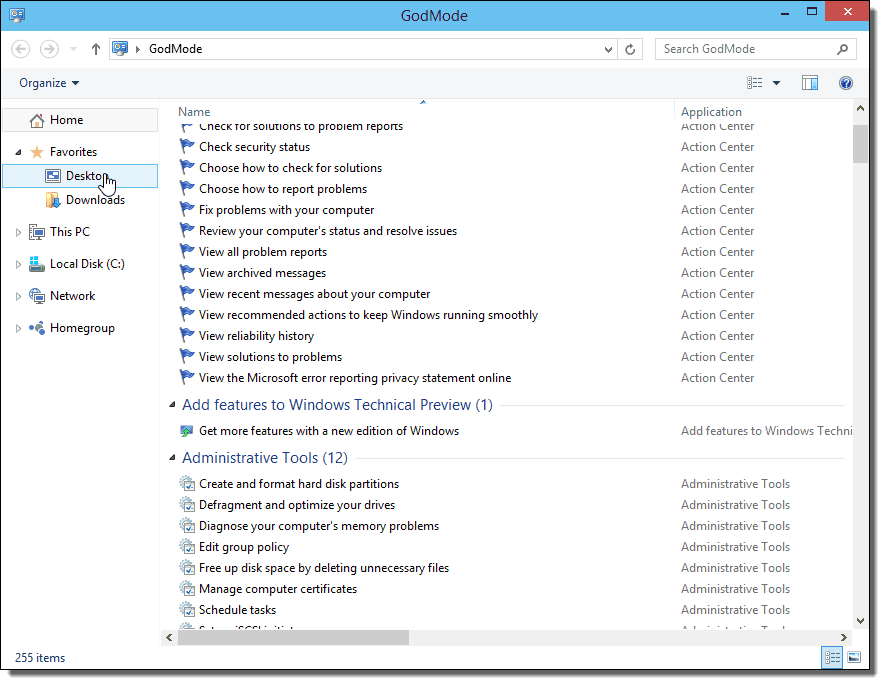The height and width of the screenshot is (685, 885).
Task: Click the Administrative Tools group header
Action: tap(264, 458)
